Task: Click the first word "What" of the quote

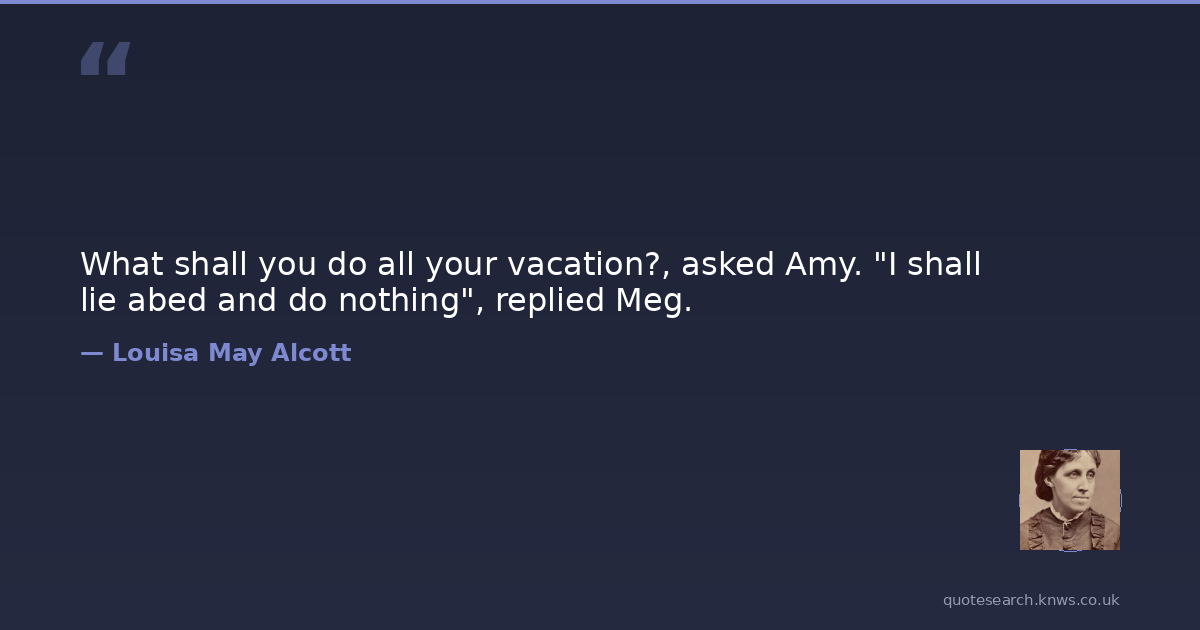Action: point(122,265)
